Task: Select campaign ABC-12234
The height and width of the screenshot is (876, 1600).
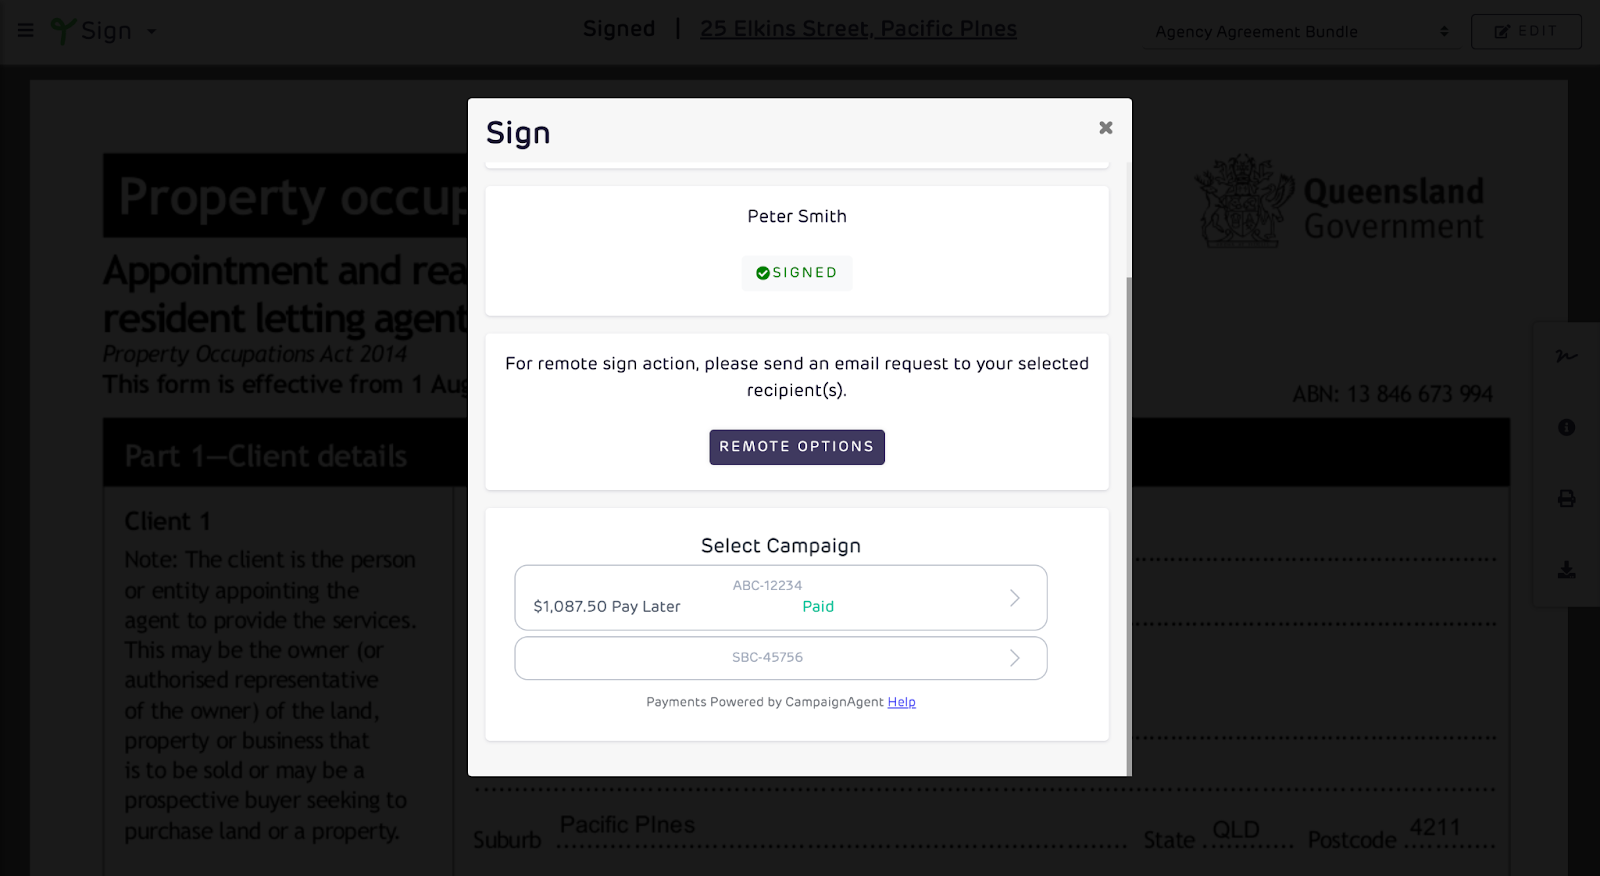Action: pos(781,597)
